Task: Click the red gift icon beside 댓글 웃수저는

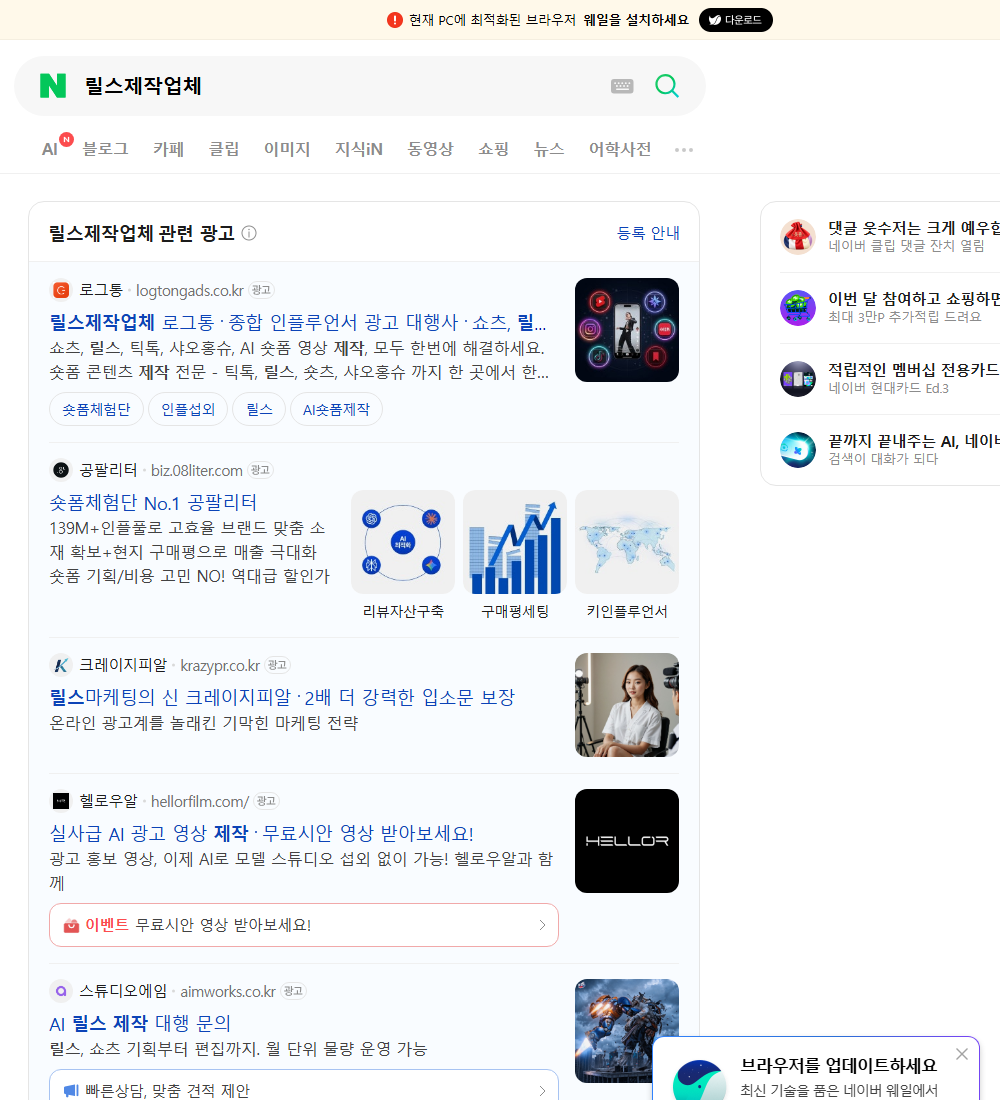Action: (x=798, y=236)
